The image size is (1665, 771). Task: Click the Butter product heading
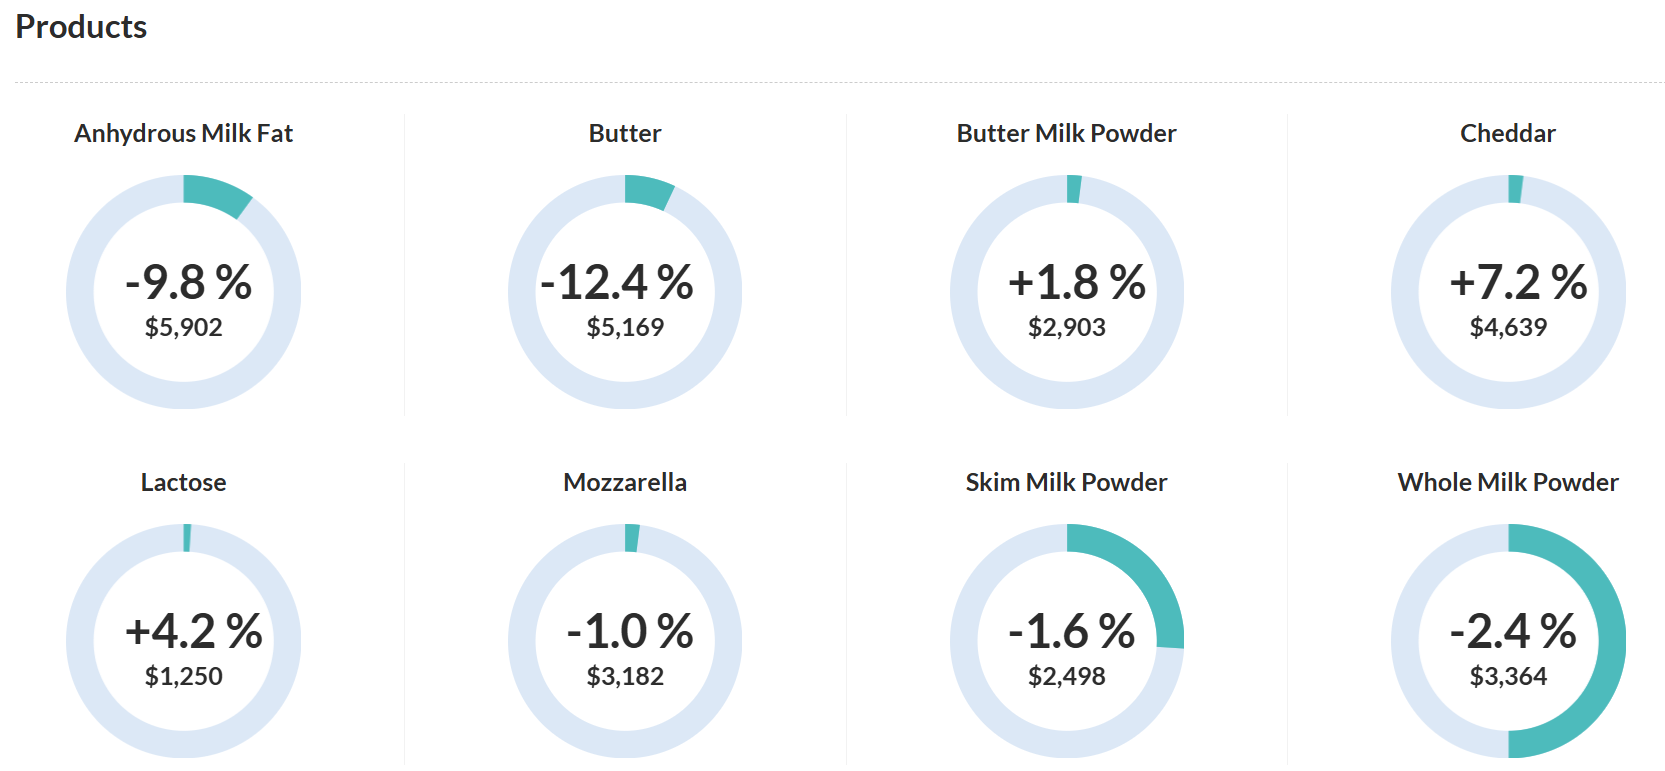(625, 133)
